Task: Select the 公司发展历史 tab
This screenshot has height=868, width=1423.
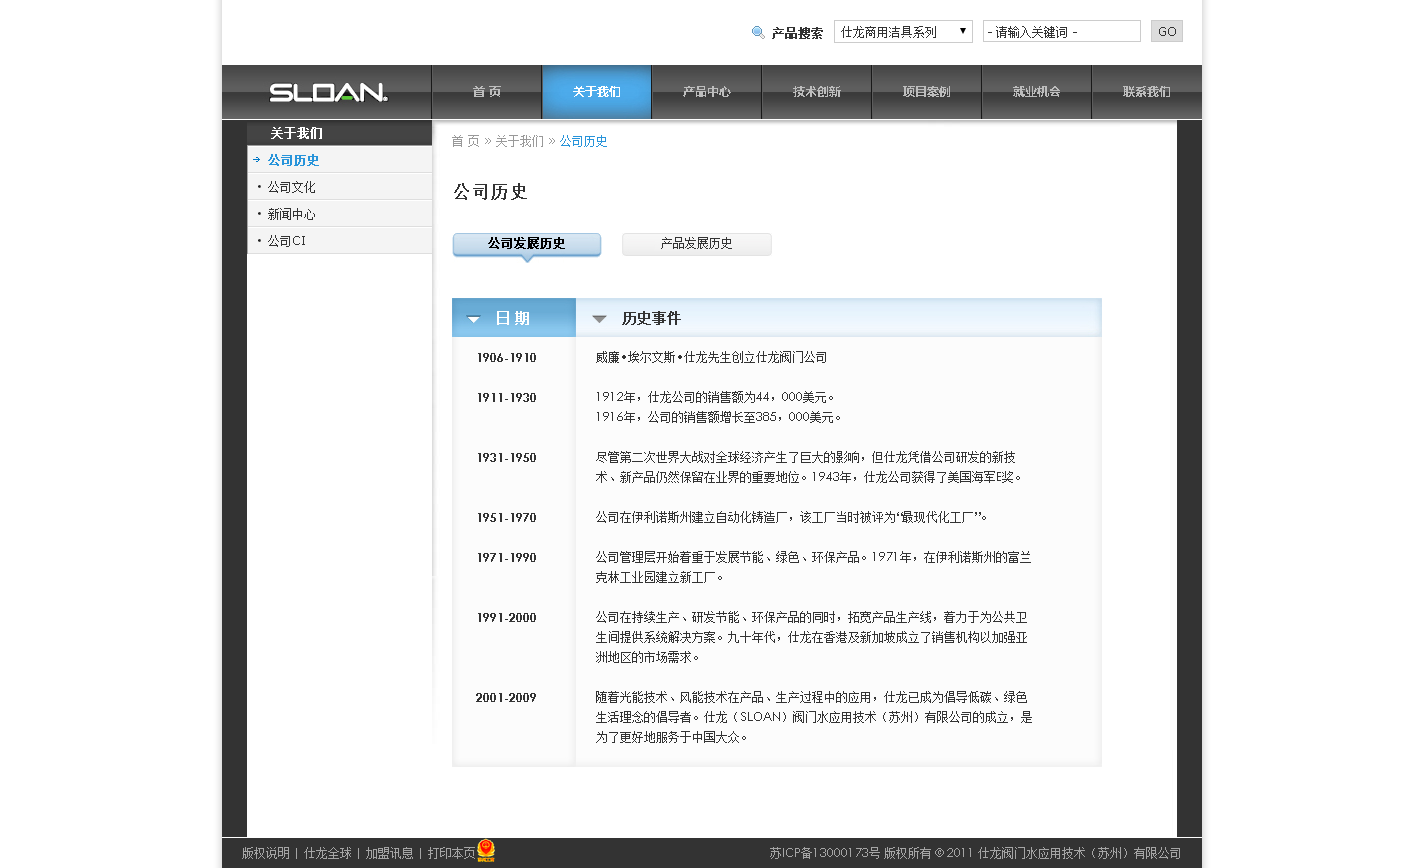Action: pos(526,244)
